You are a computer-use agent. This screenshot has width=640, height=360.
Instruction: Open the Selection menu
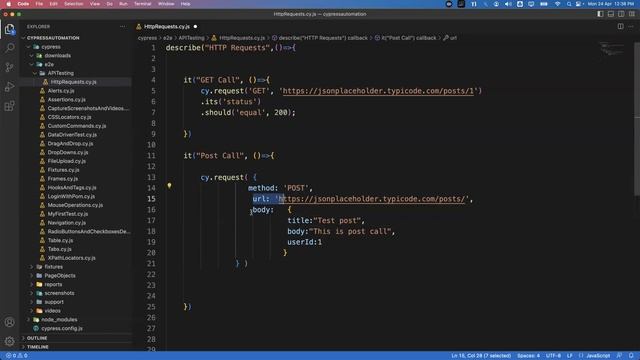pos(74,4)
